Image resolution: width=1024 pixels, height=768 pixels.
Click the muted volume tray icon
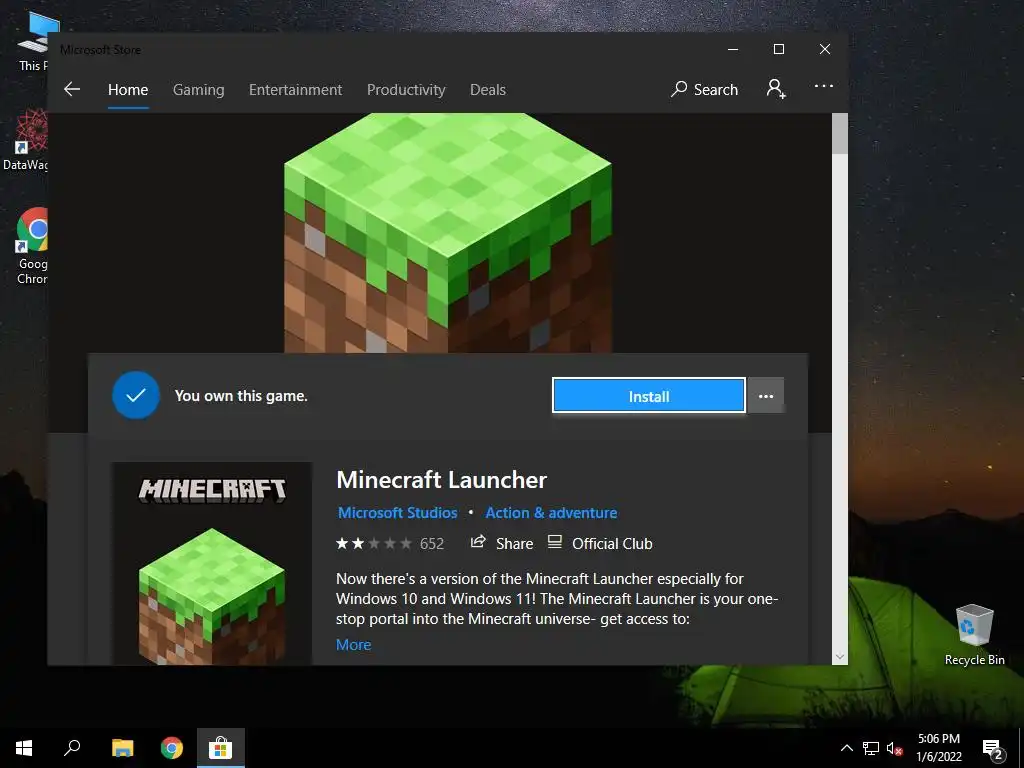pyautogui.click(x=894, y=748)
